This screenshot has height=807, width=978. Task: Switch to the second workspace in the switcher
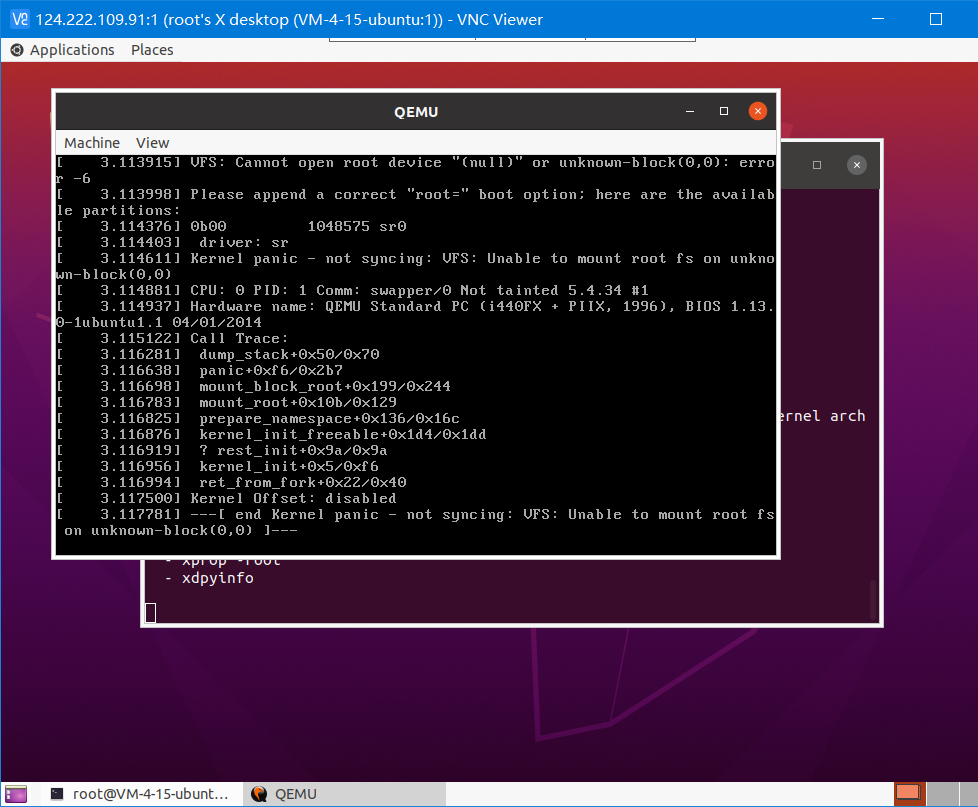(x=942, y=794)
